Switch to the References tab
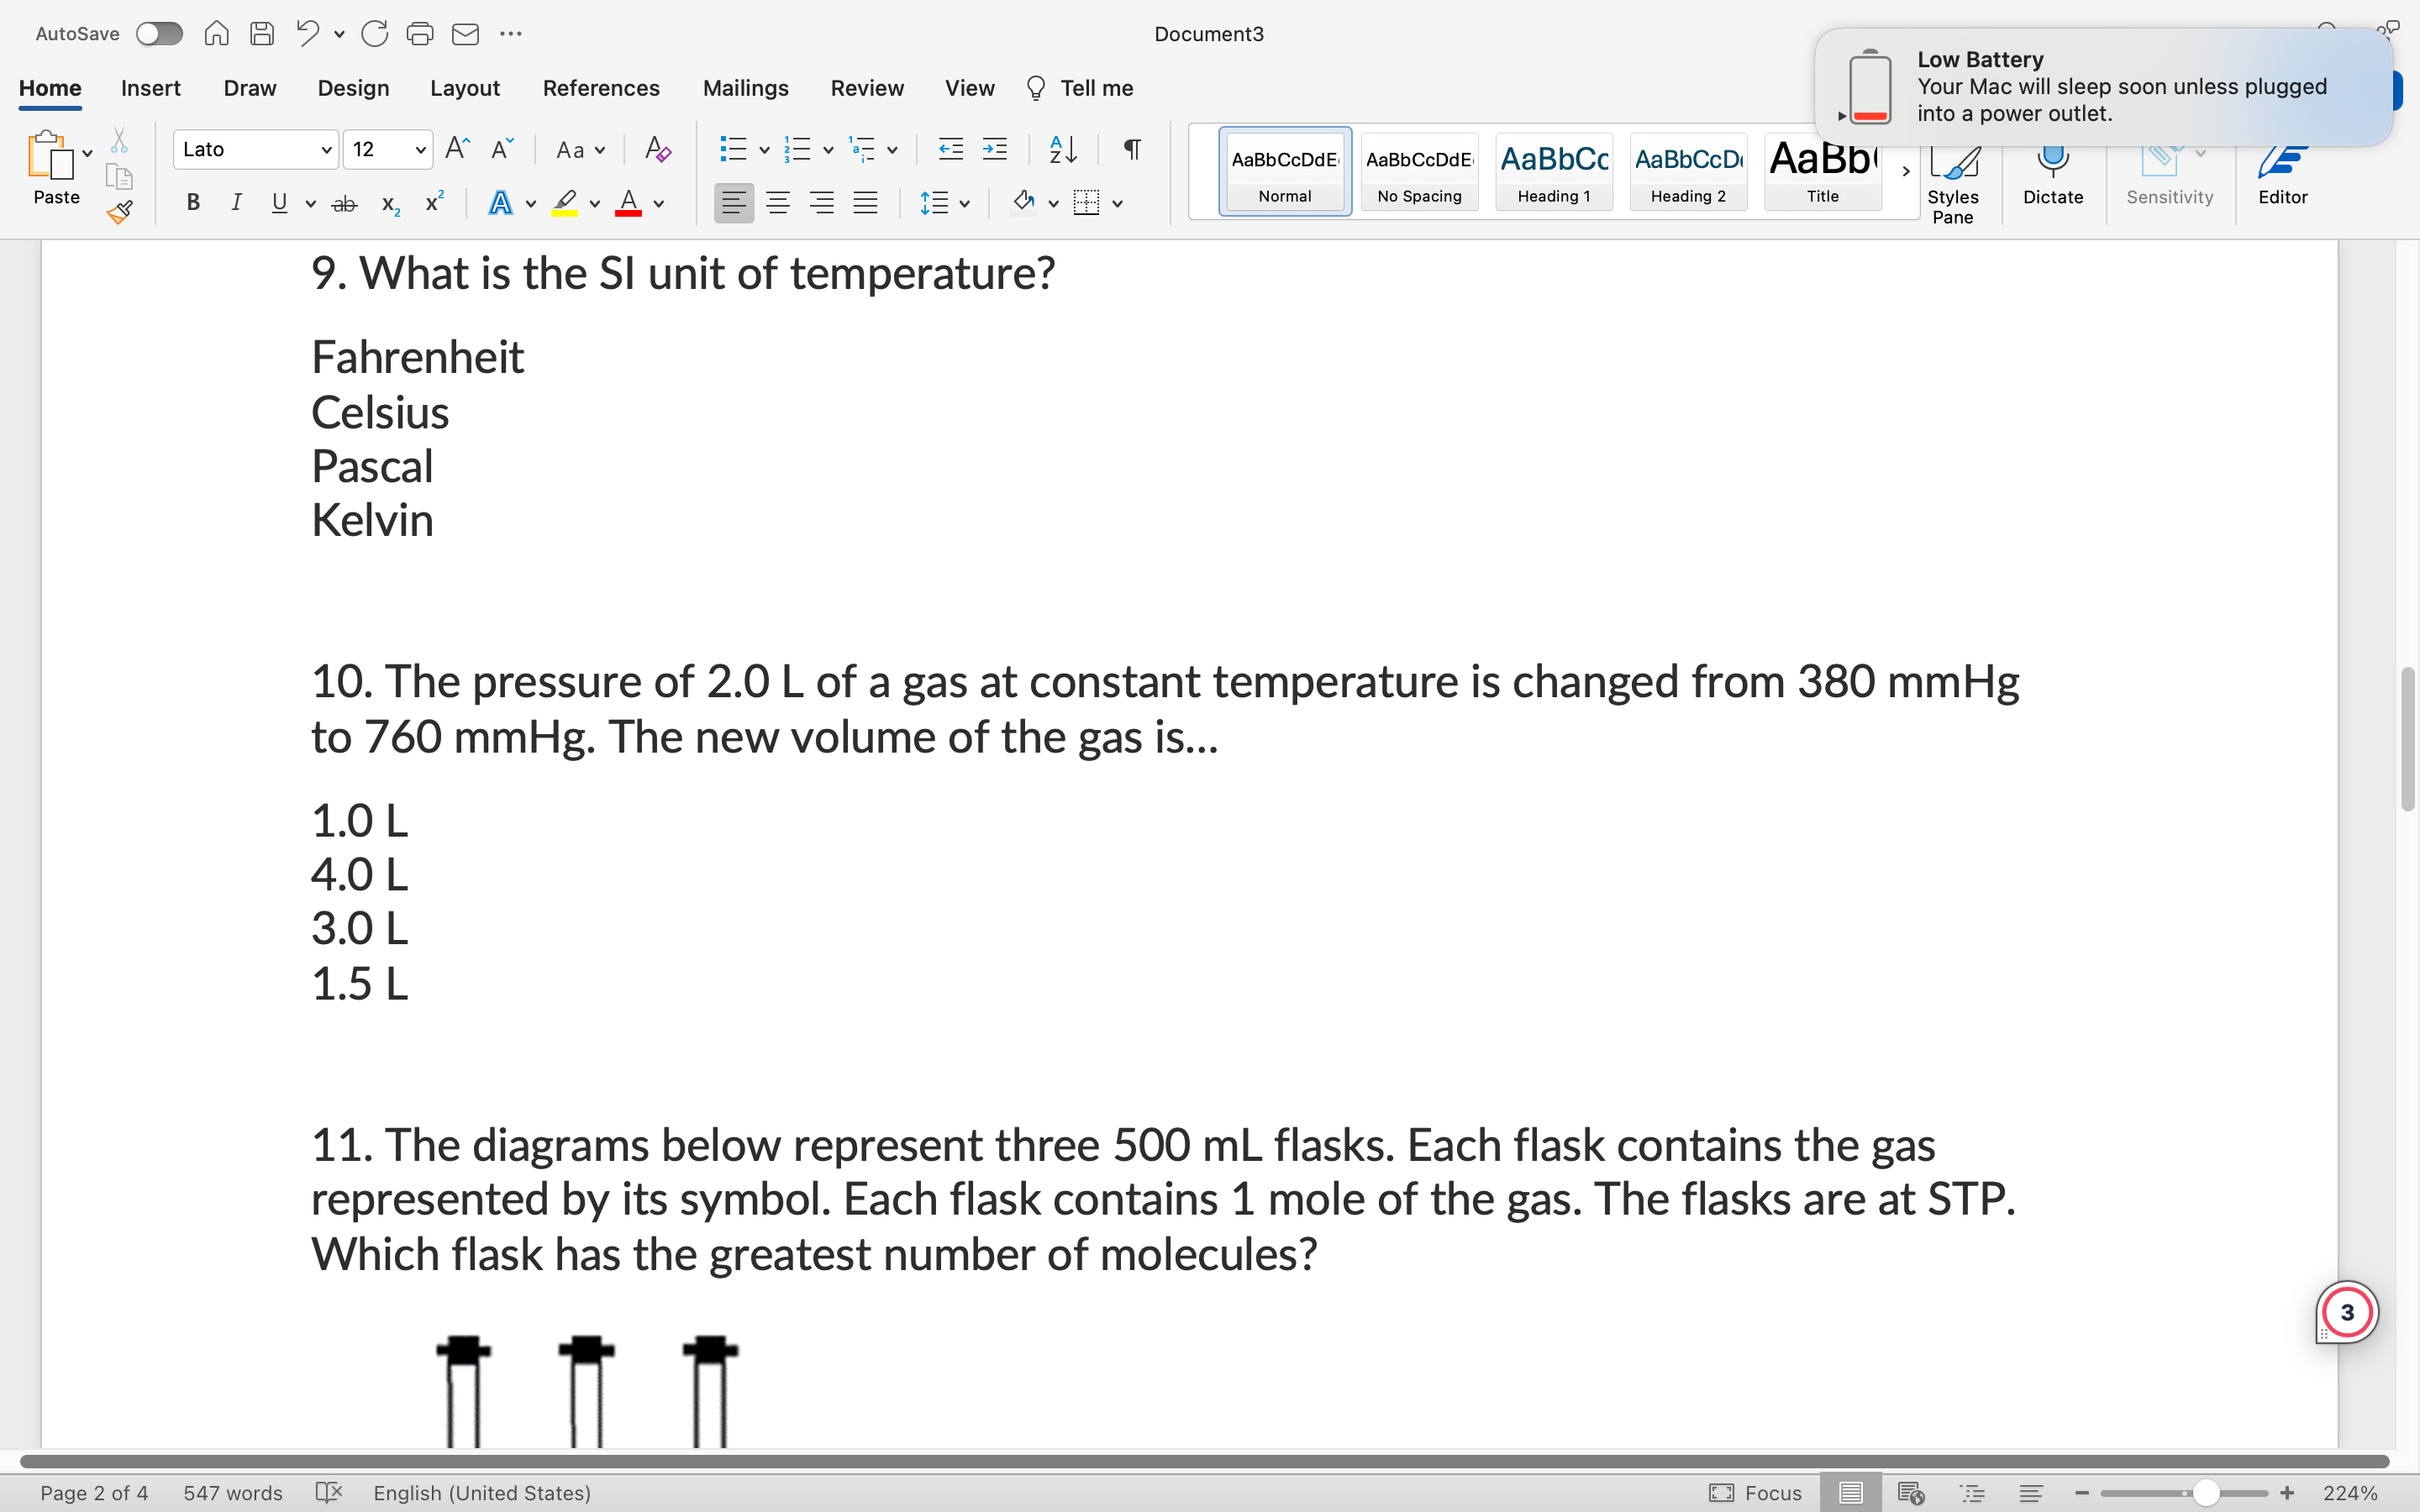Viewport: 2420px width, 1512px height. 600,88
